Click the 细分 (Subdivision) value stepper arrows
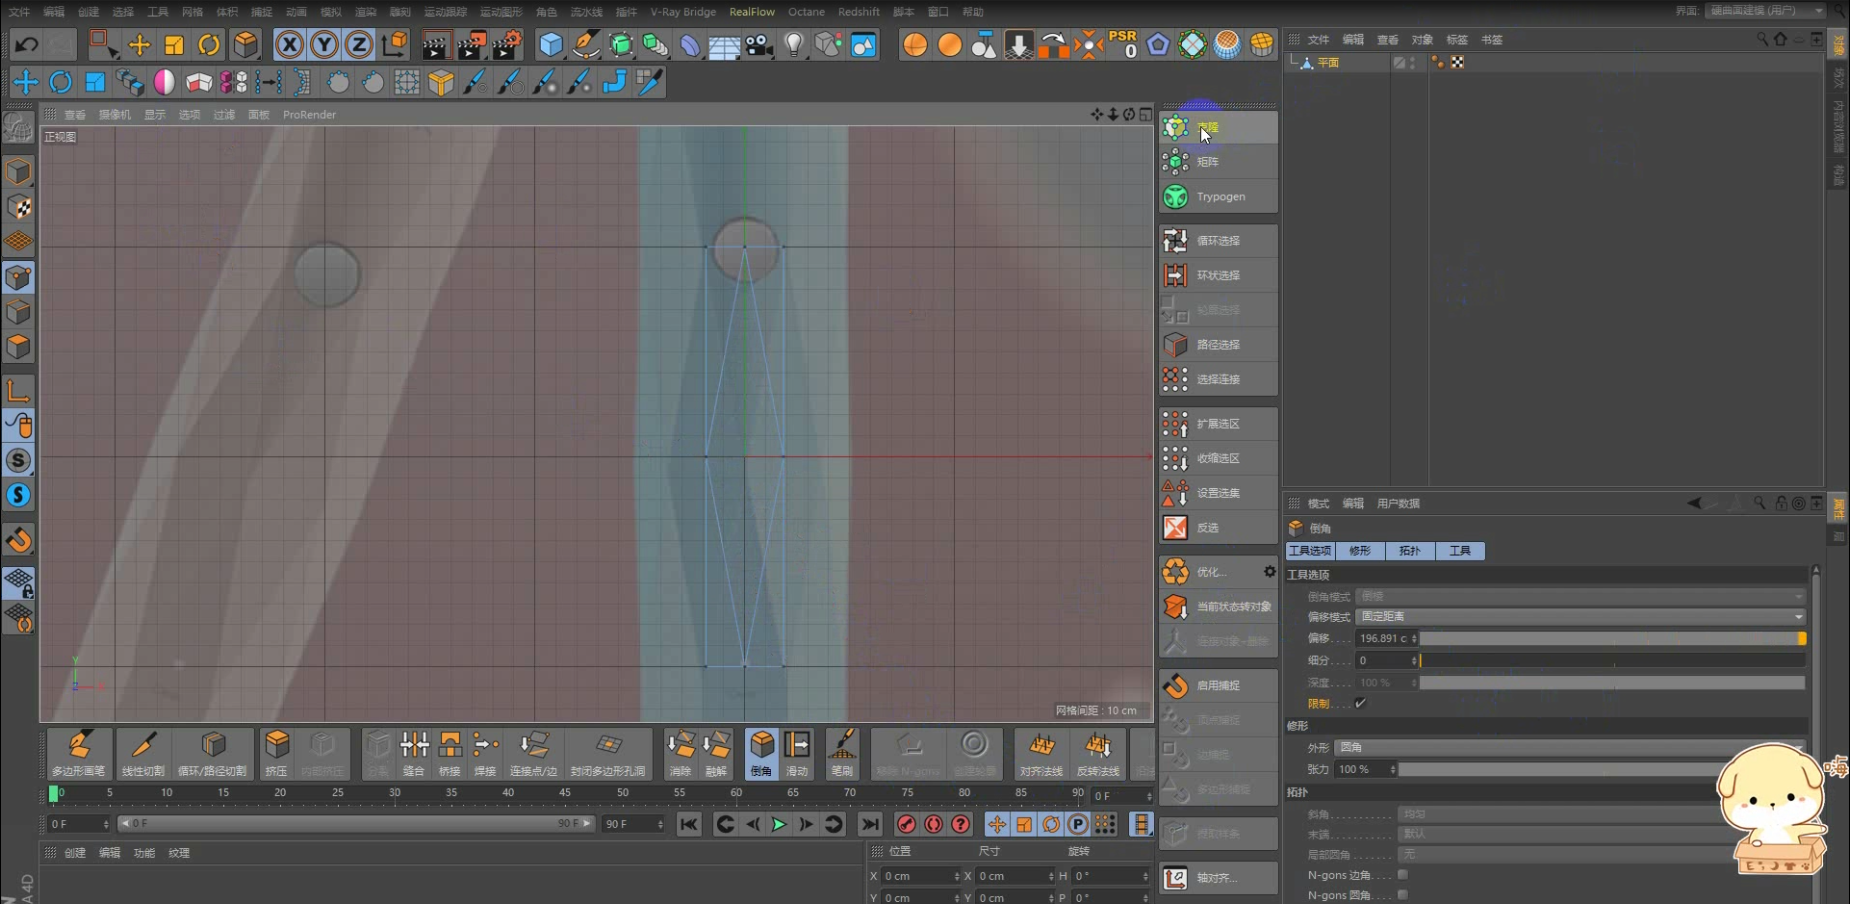 pos(1414,661)
